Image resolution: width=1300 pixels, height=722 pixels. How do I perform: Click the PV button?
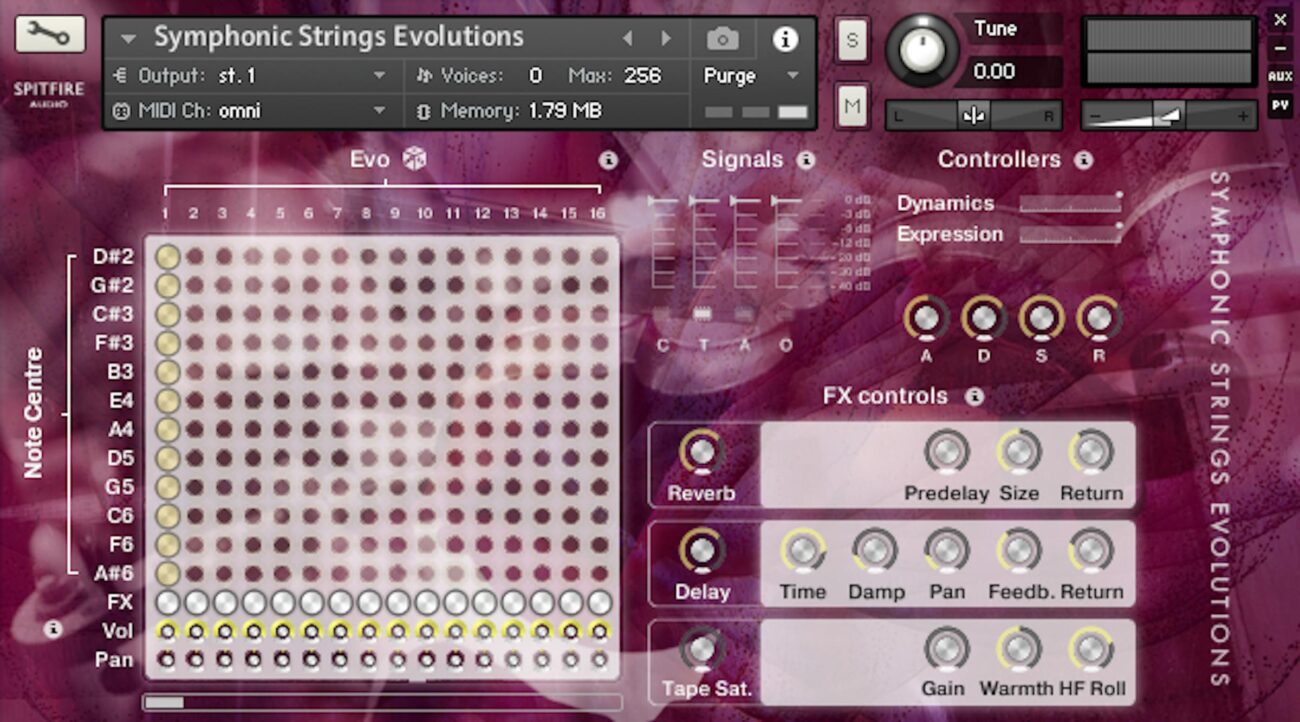[x=1280, y=103]
